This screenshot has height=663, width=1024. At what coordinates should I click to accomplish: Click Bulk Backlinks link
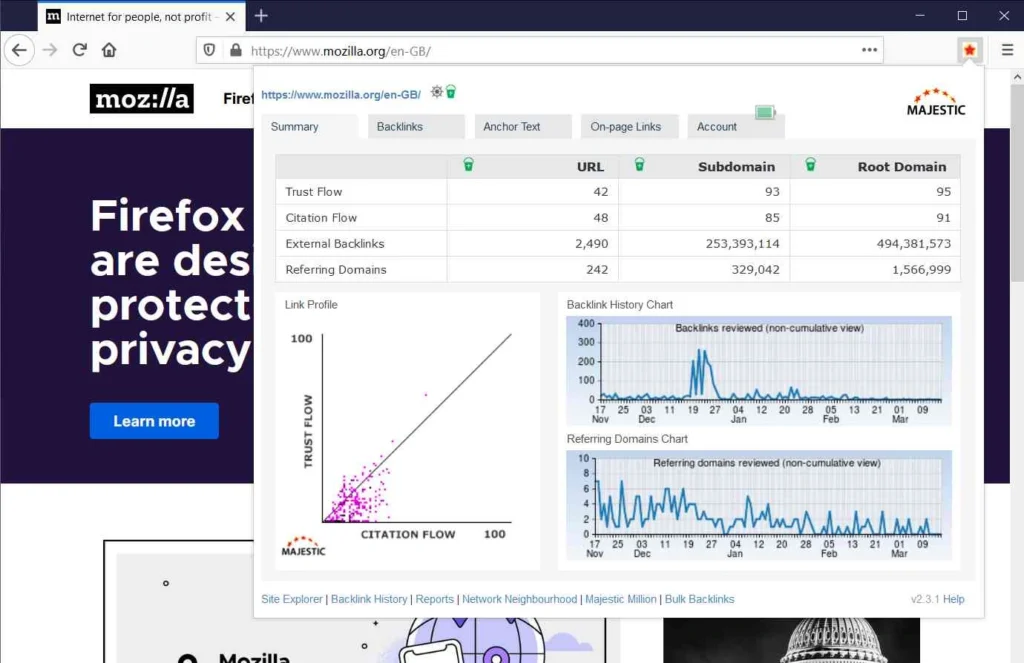(699, 599)
